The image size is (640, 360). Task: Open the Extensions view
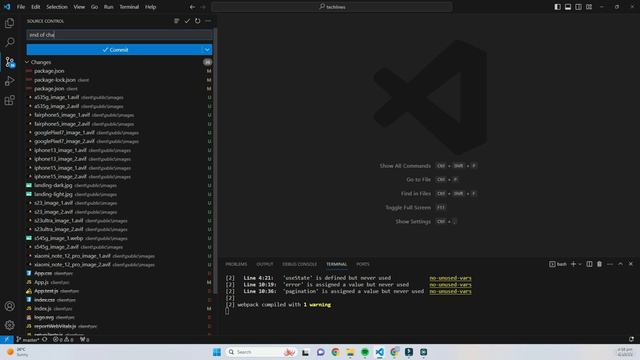click(x=9, y=100)
